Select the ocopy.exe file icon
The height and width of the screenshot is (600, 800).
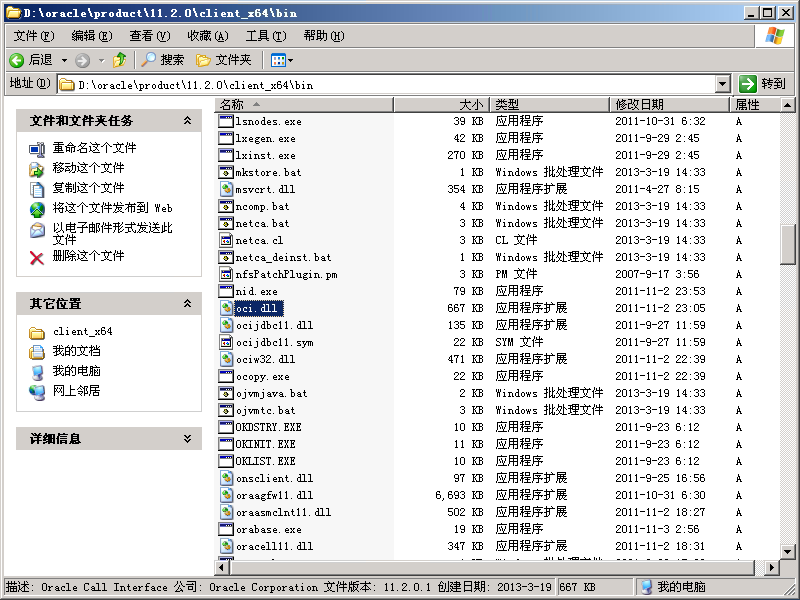click(x=226, y=376)
